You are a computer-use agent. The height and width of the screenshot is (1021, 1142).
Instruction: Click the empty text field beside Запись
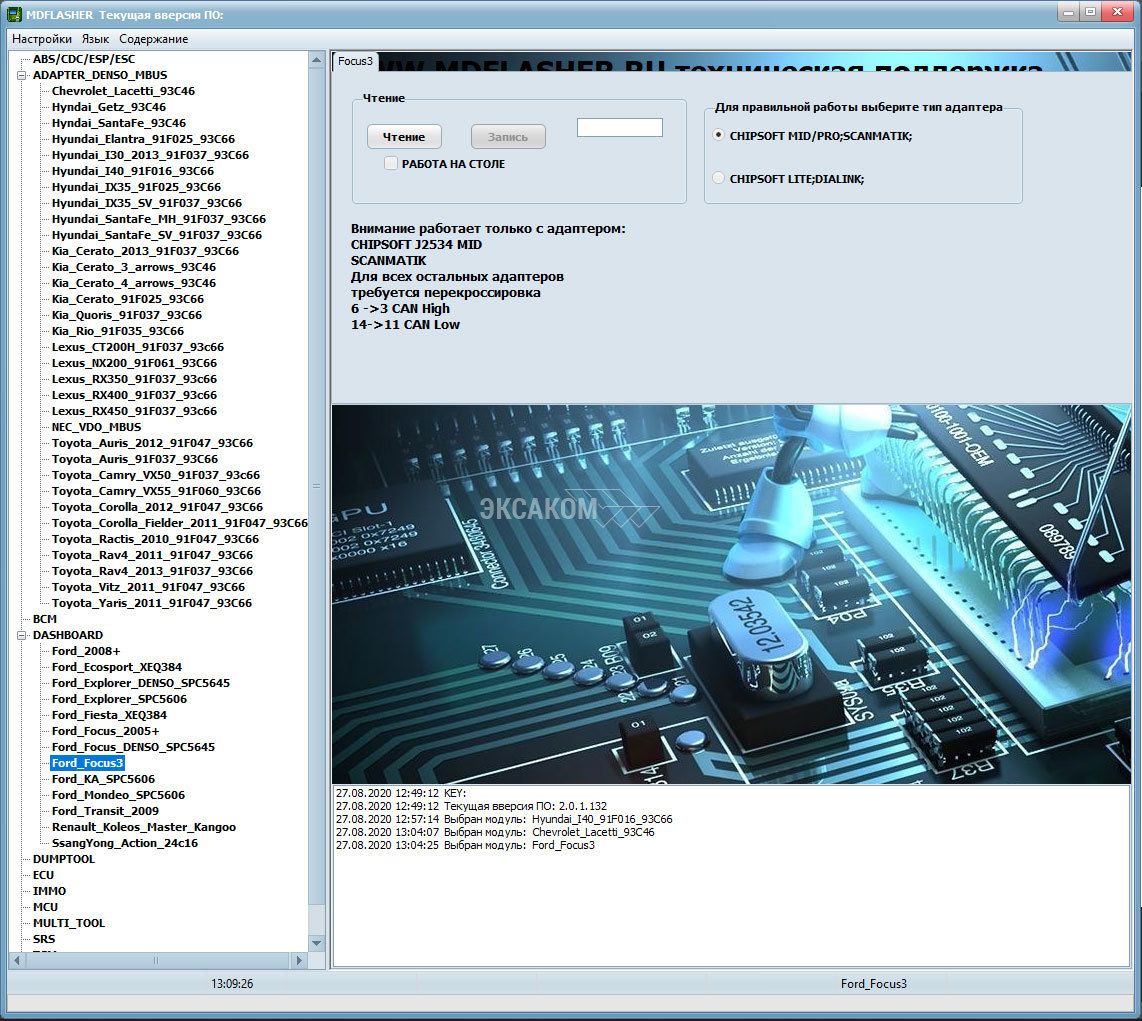(x=619, y=128)
